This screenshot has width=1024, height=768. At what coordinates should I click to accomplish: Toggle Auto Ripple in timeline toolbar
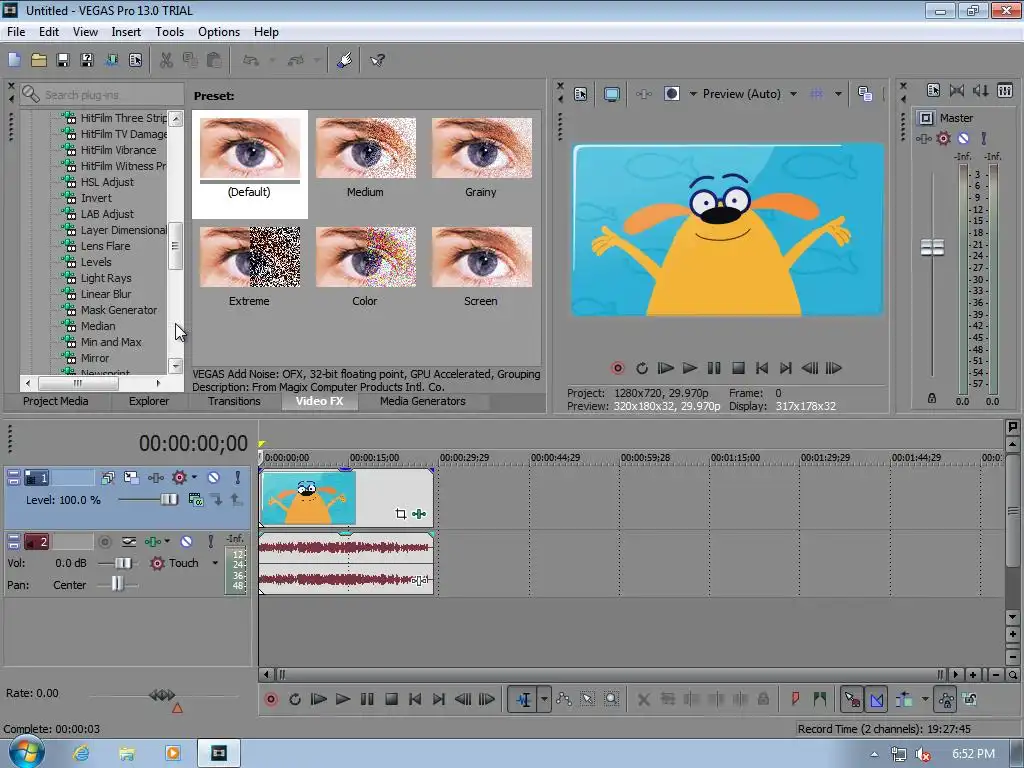click(x=904, y=699)
